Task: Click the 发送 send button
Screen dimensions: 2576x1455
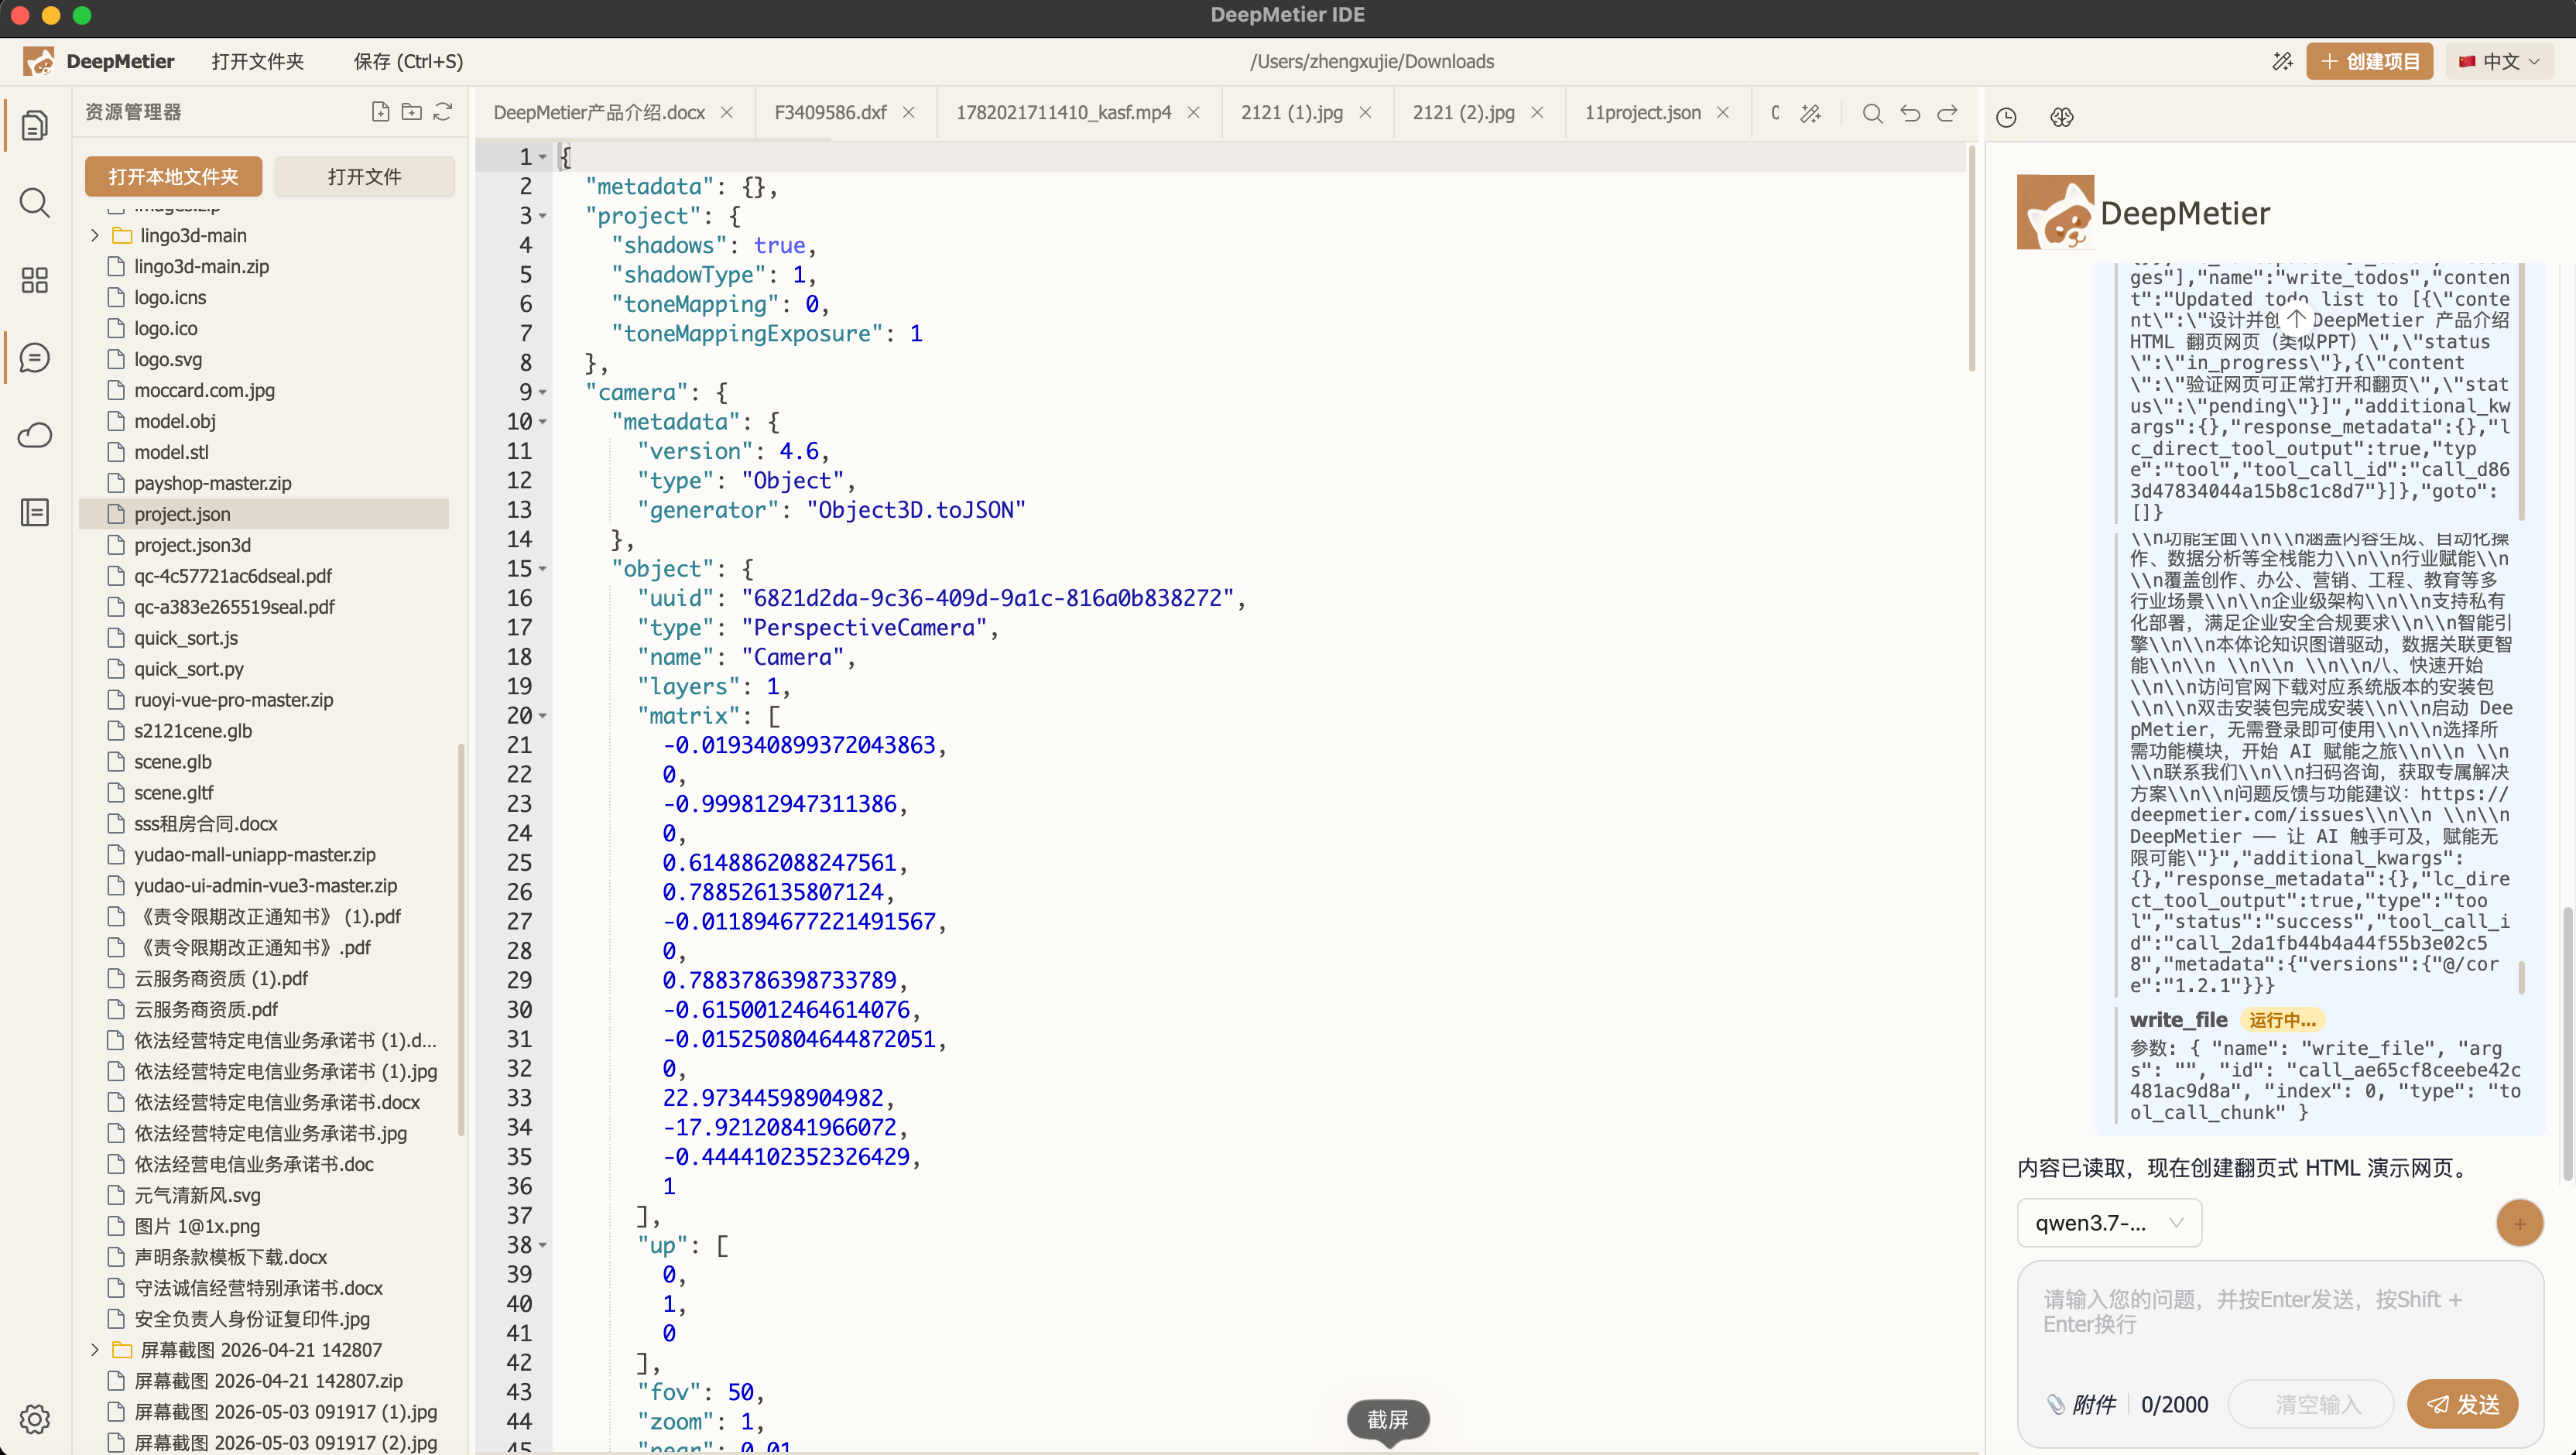Action: click(2462, 1404)
